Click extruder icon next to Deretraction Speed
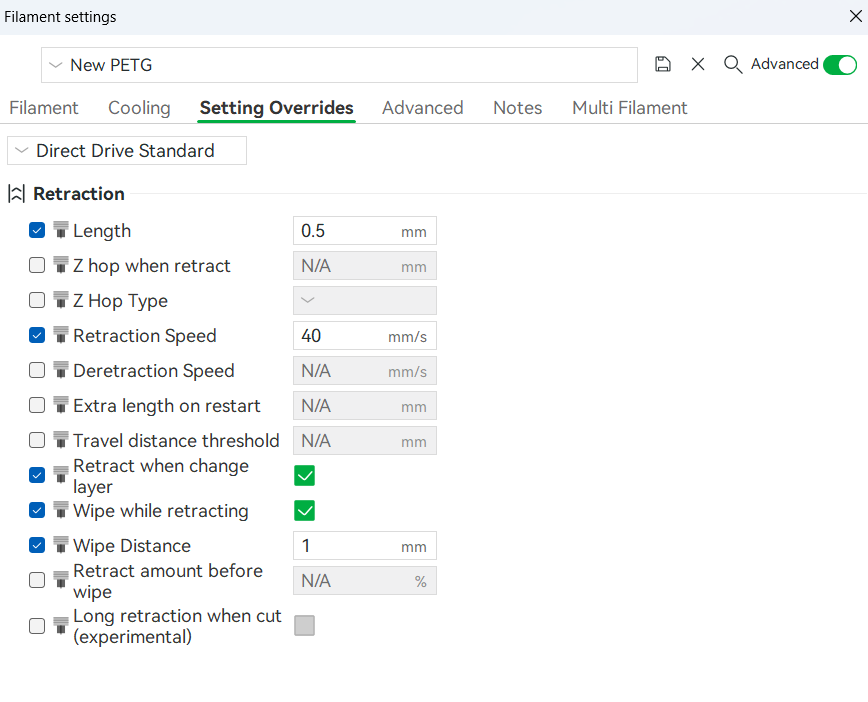 point(61,370)
